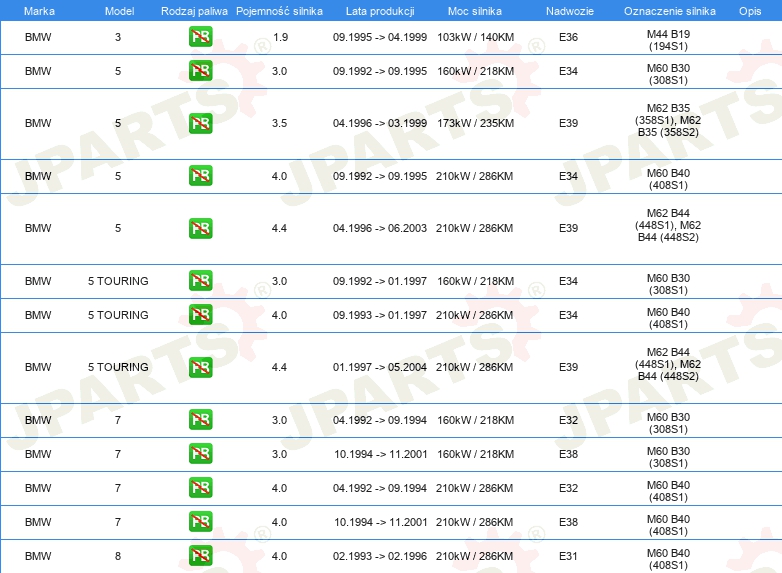Click 4.4 capacity in the 04.1996 -> 06.2003 row
This screenshot has height=573, width=782.
pos(279,228)
